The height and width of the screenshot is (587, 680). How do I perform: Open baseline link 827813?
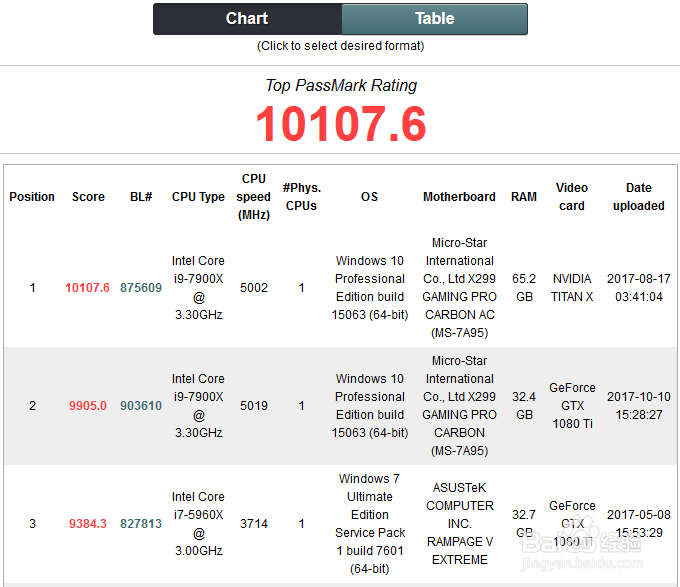pyautogui.click(x=141, y=524)
